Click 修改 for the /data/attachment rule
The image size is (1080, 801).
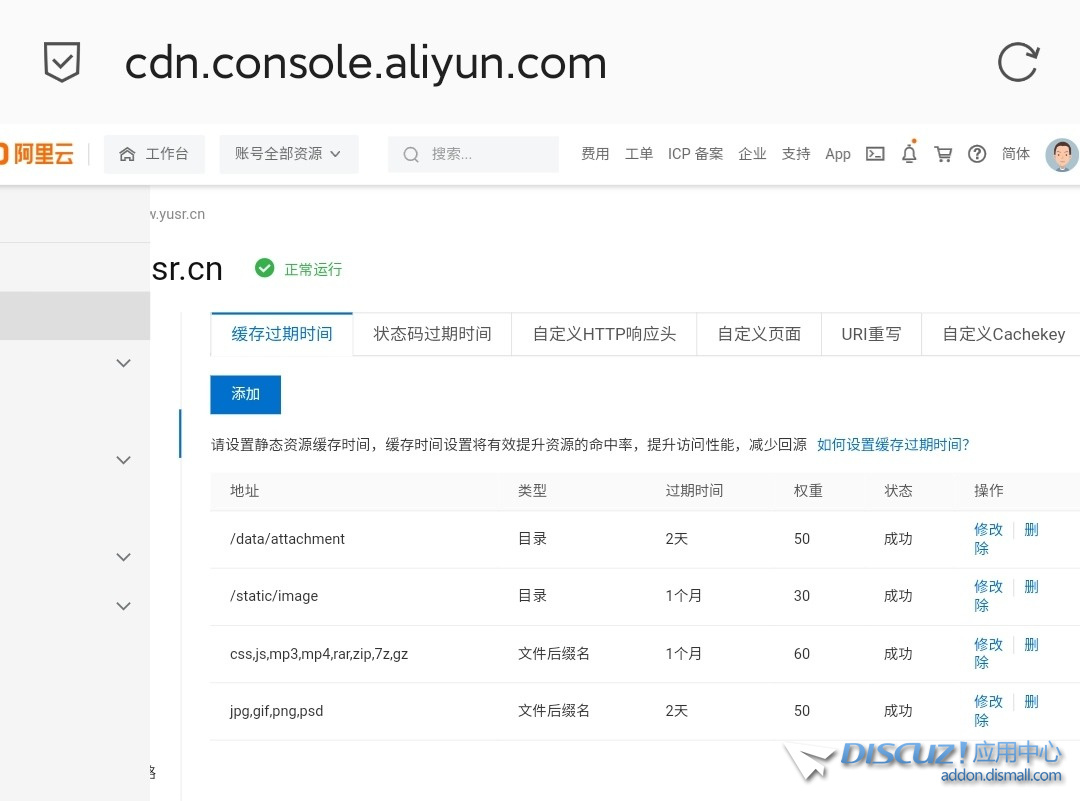[x=988, y=530]
